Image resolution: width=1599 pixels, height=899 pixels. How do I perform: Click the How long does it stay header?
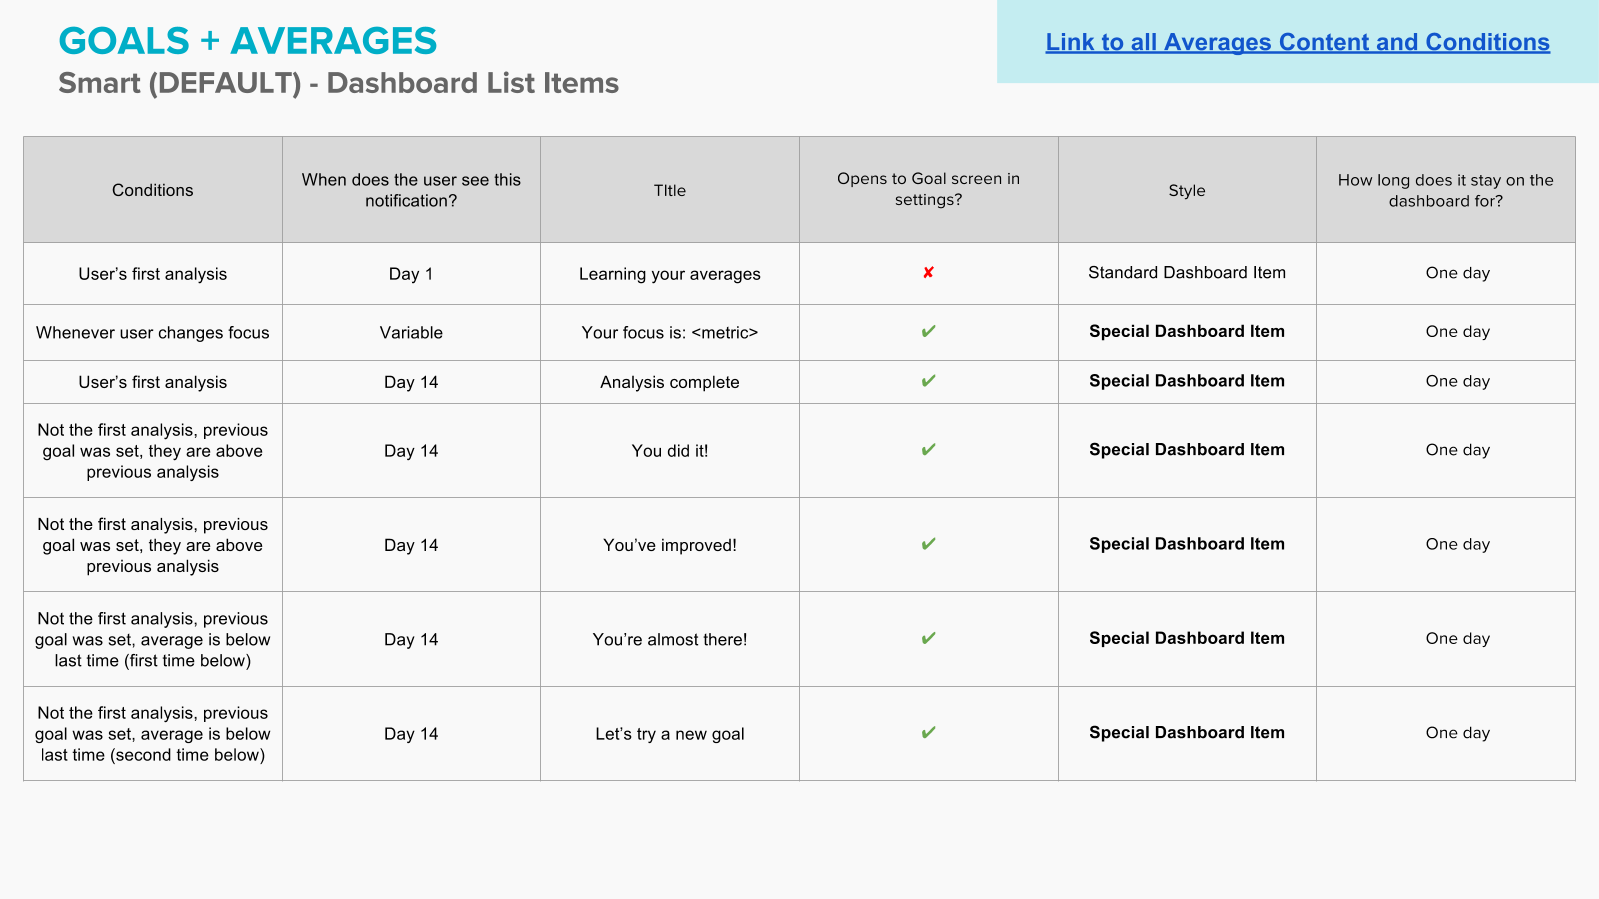[x=1446, y=190]
